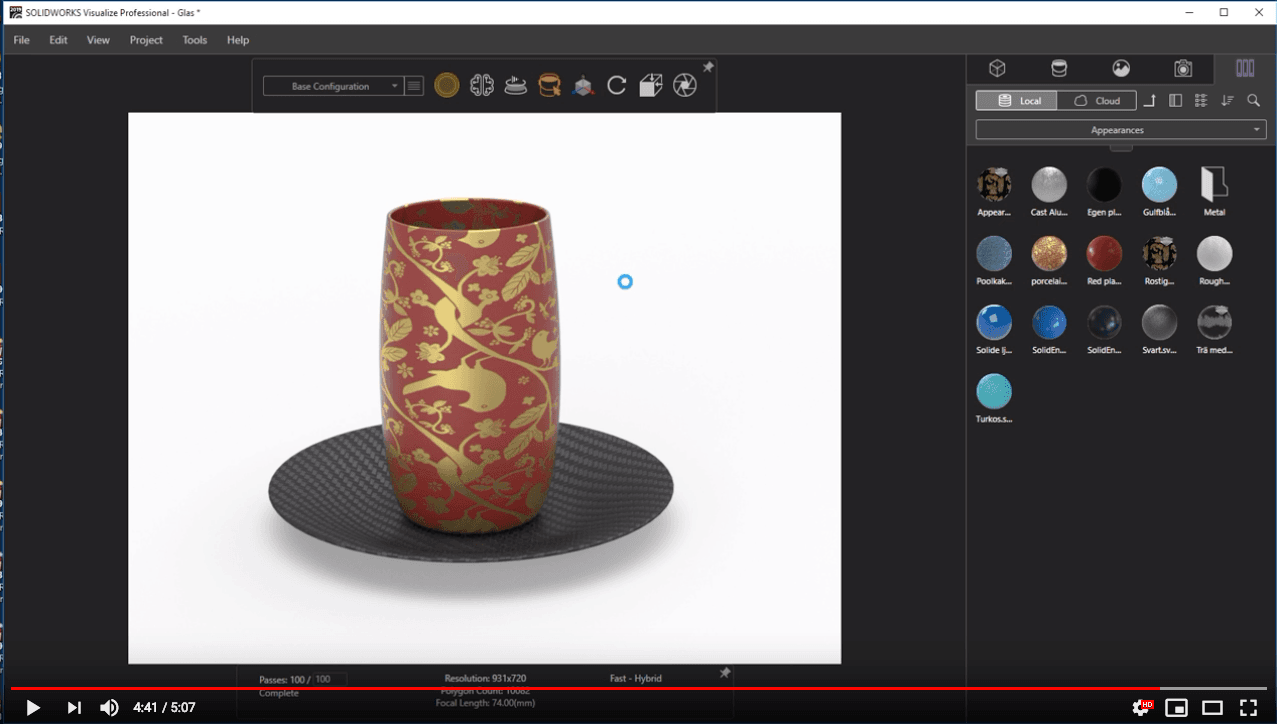
Task: Open the View menu
Action: pyautogui.click(x=98, y=40)
